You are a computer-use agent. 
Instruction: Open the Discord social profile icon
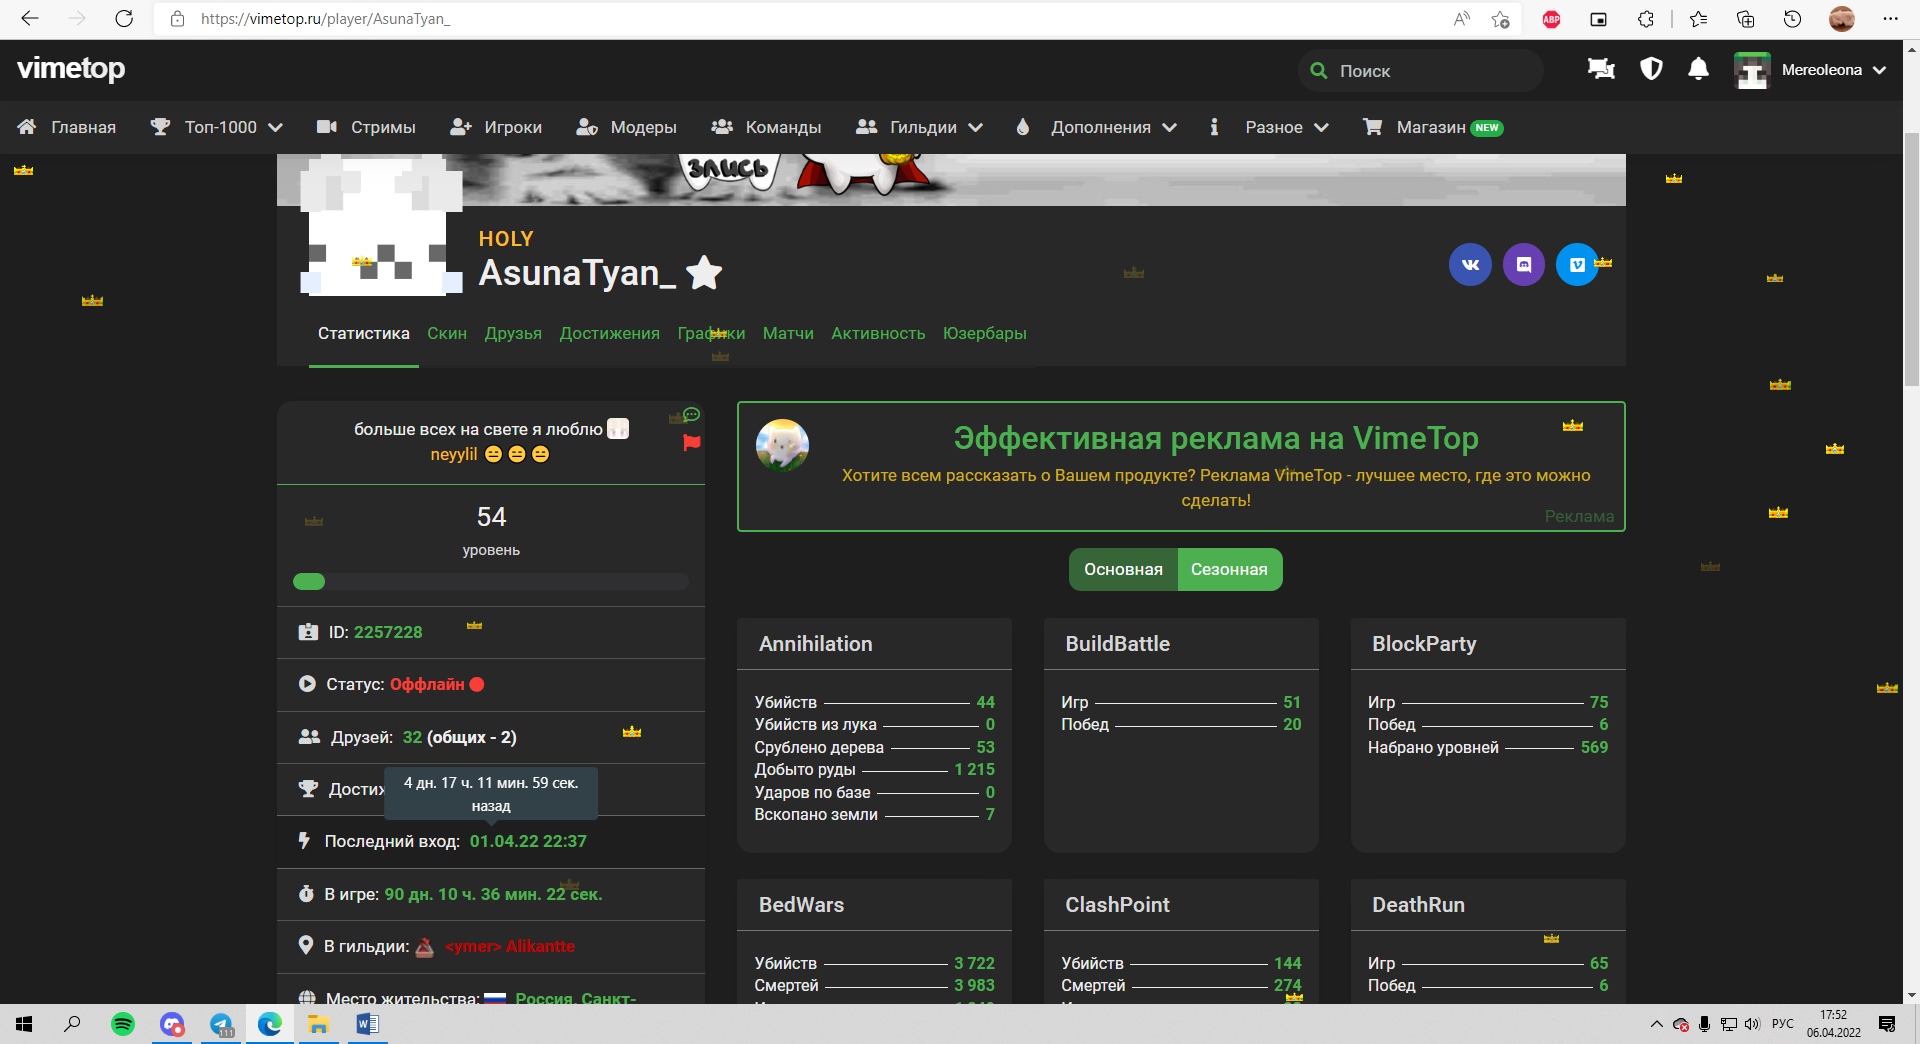[1524, 265]
